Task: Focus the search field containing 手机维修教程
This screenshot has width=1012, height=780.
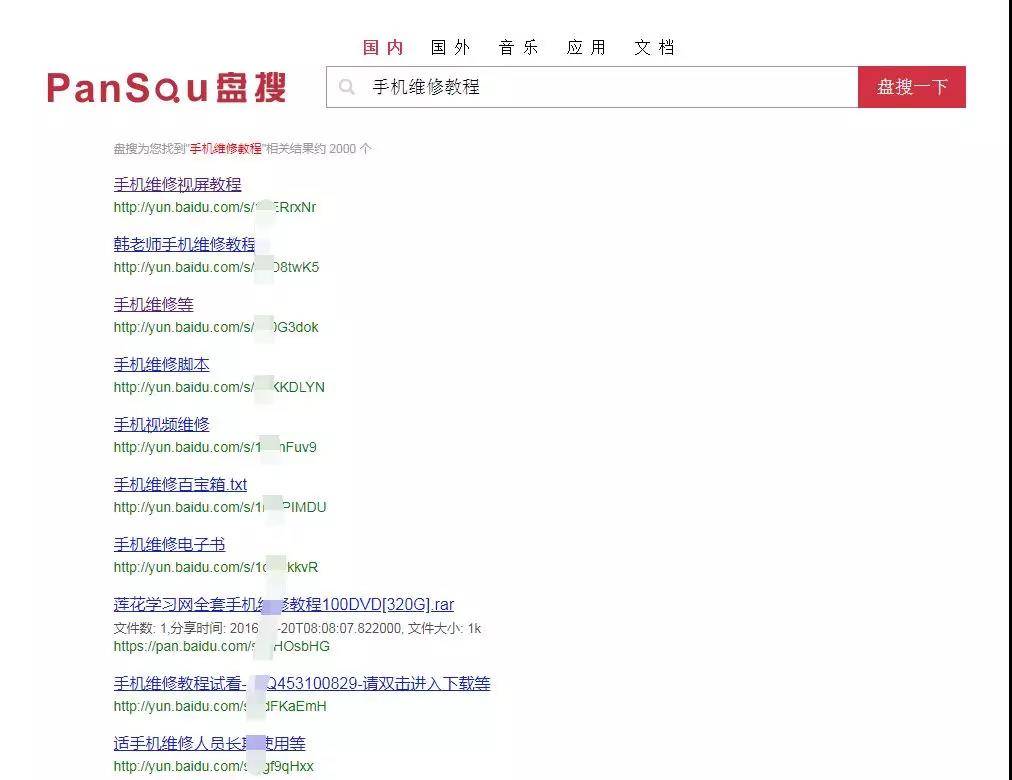Action: tap(592, 86)
